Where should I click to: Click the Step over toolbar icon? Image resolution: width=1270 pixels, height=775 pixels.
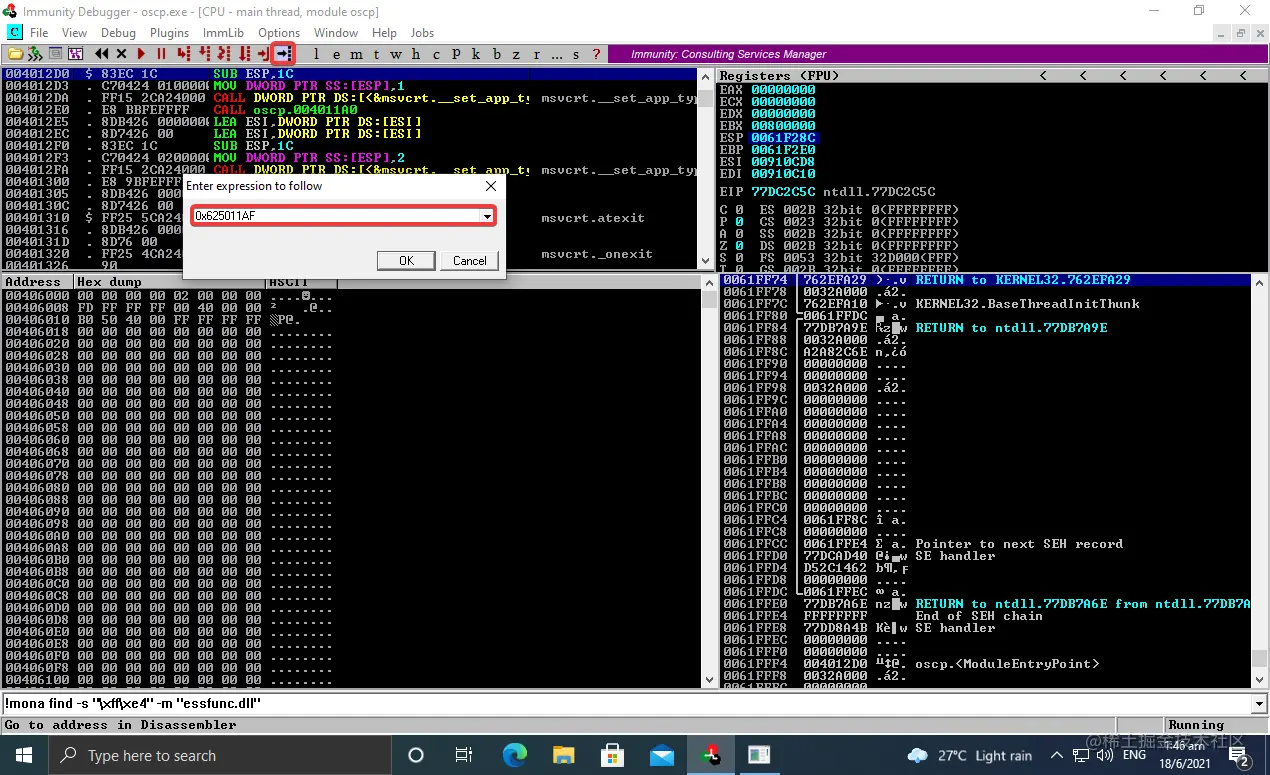[x=203, y=54]
